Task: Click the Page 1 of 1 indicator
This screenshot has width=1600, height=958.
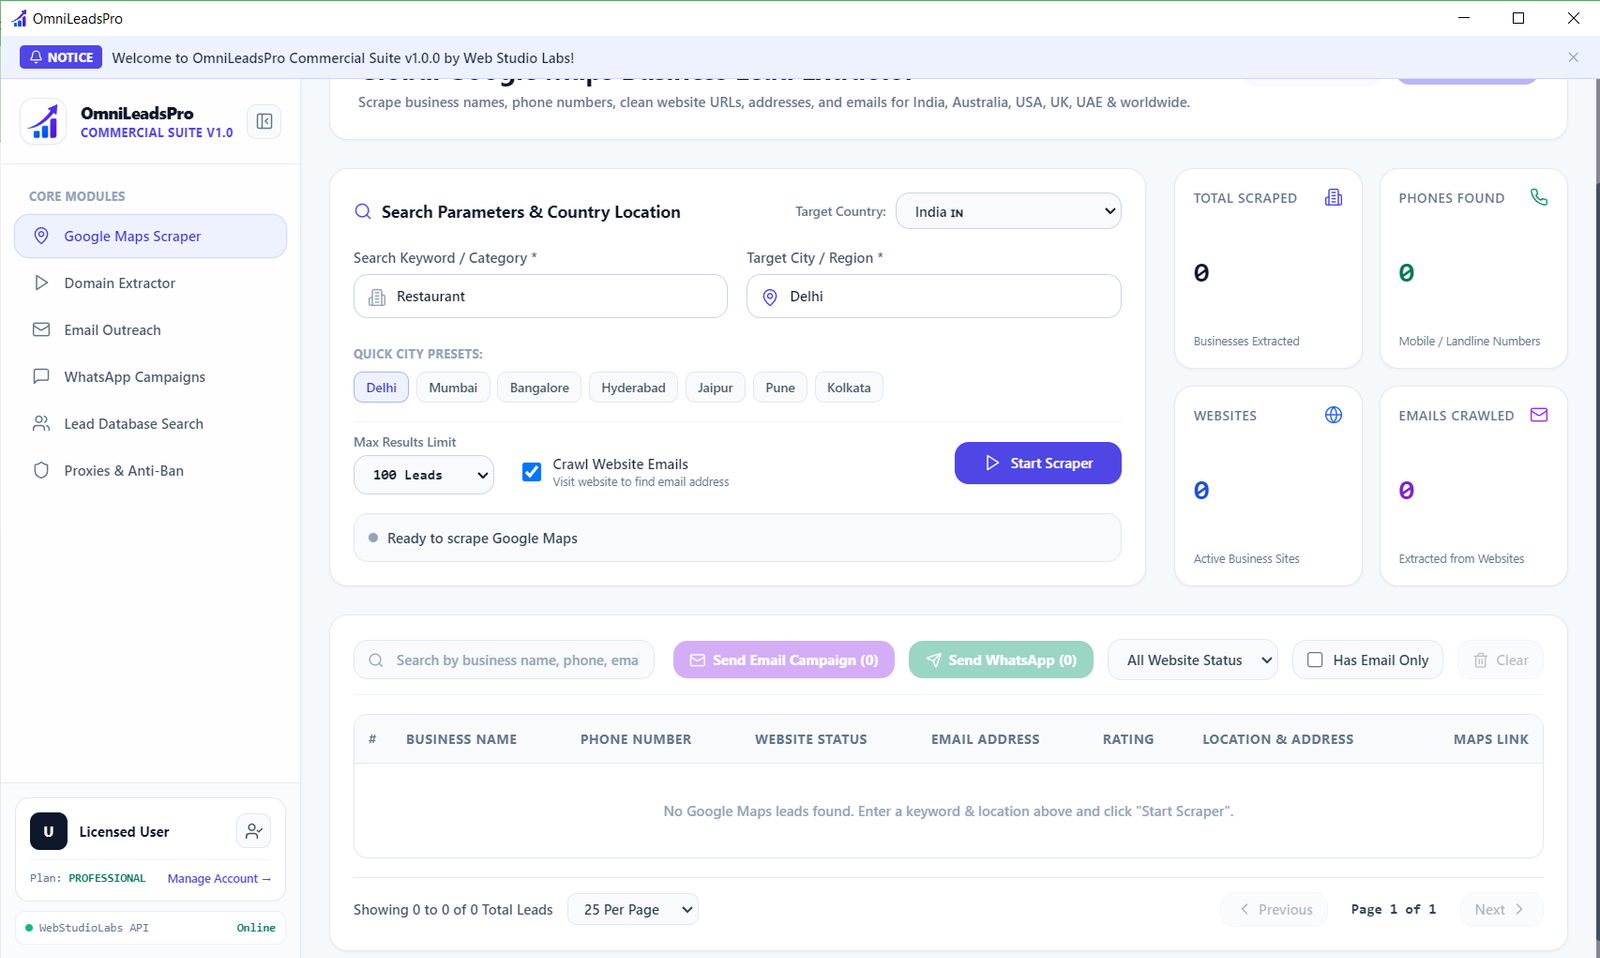Action: pyautogui.click(x=1393, y=909)
